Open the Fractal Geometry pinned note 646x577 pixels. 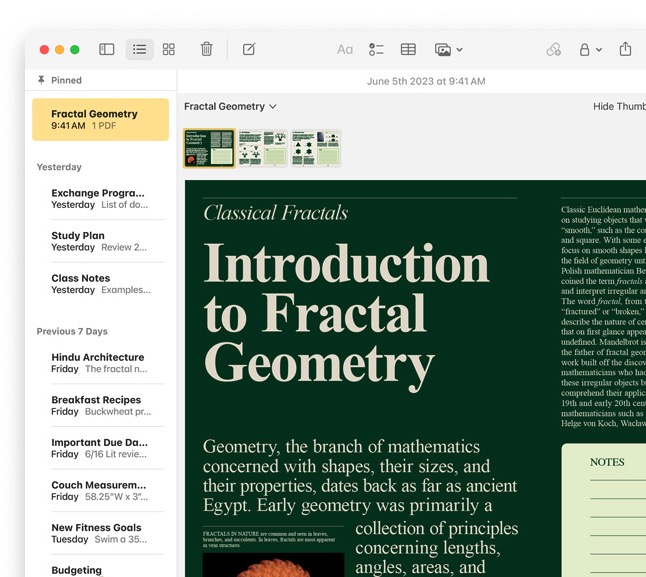(101, 119)
